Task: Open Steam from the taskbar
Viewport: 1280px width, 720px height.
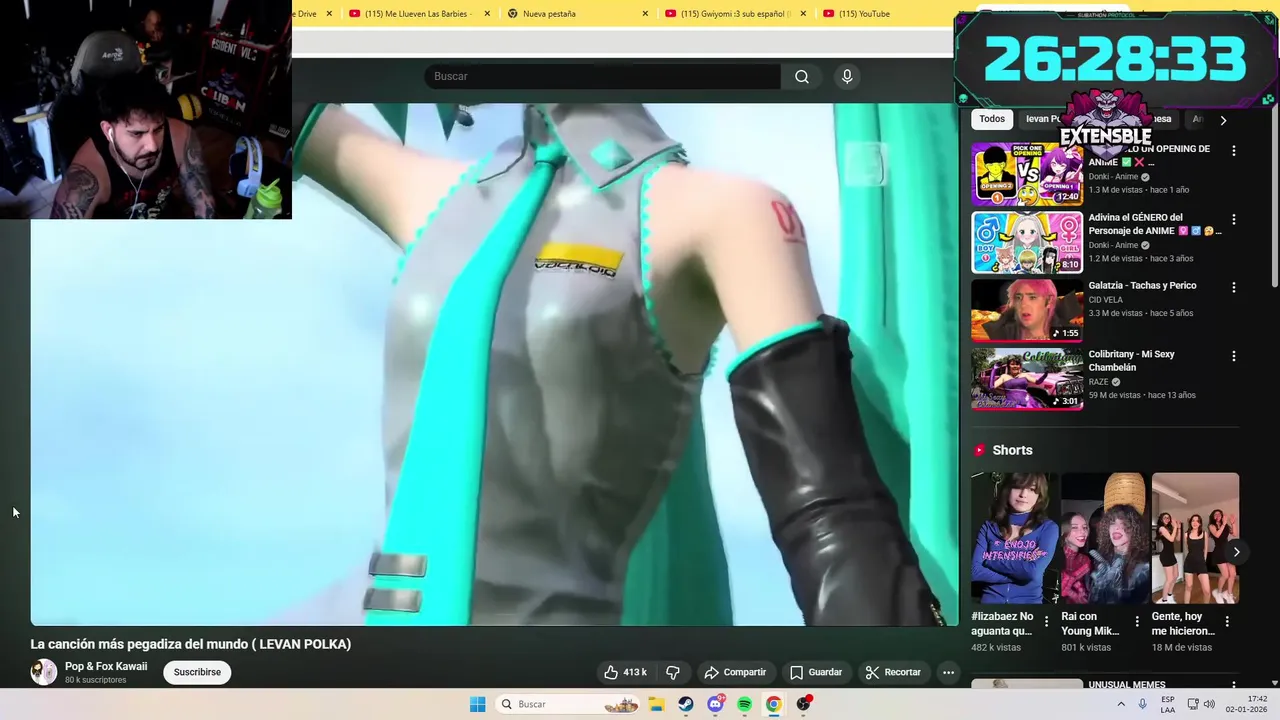Action: tap(685, 704)
